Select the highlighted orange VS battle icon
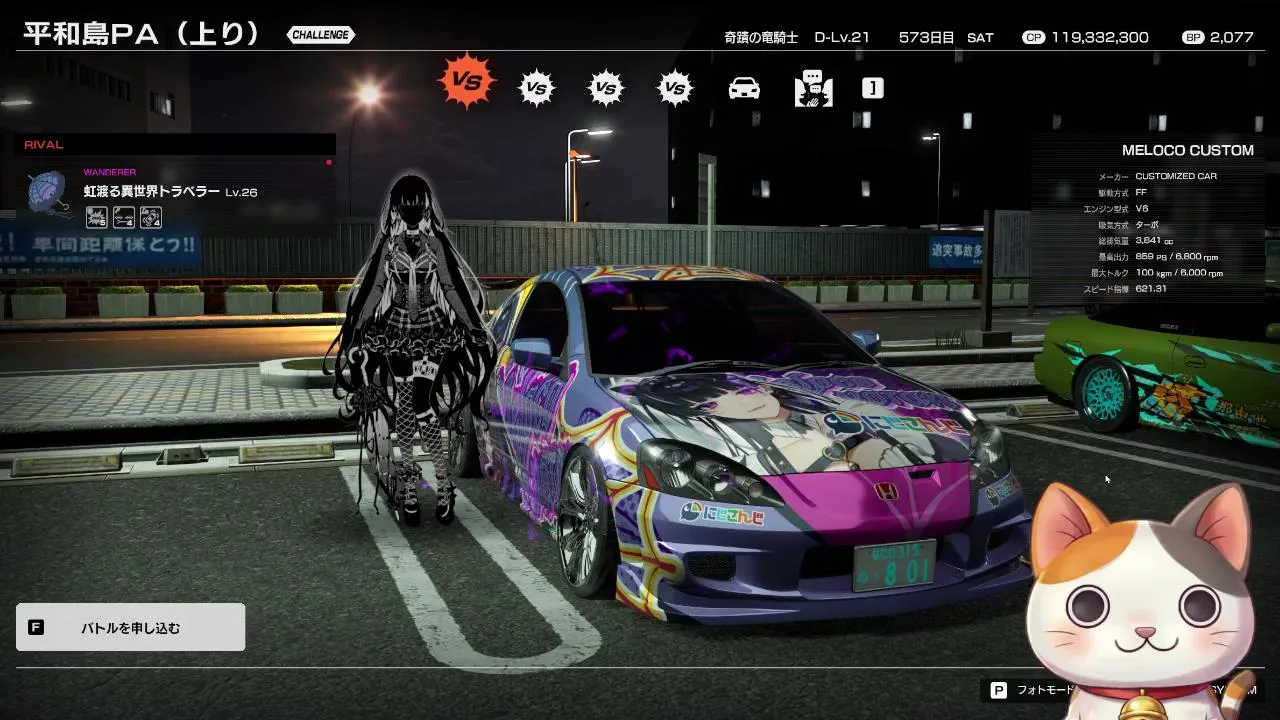 467,81
